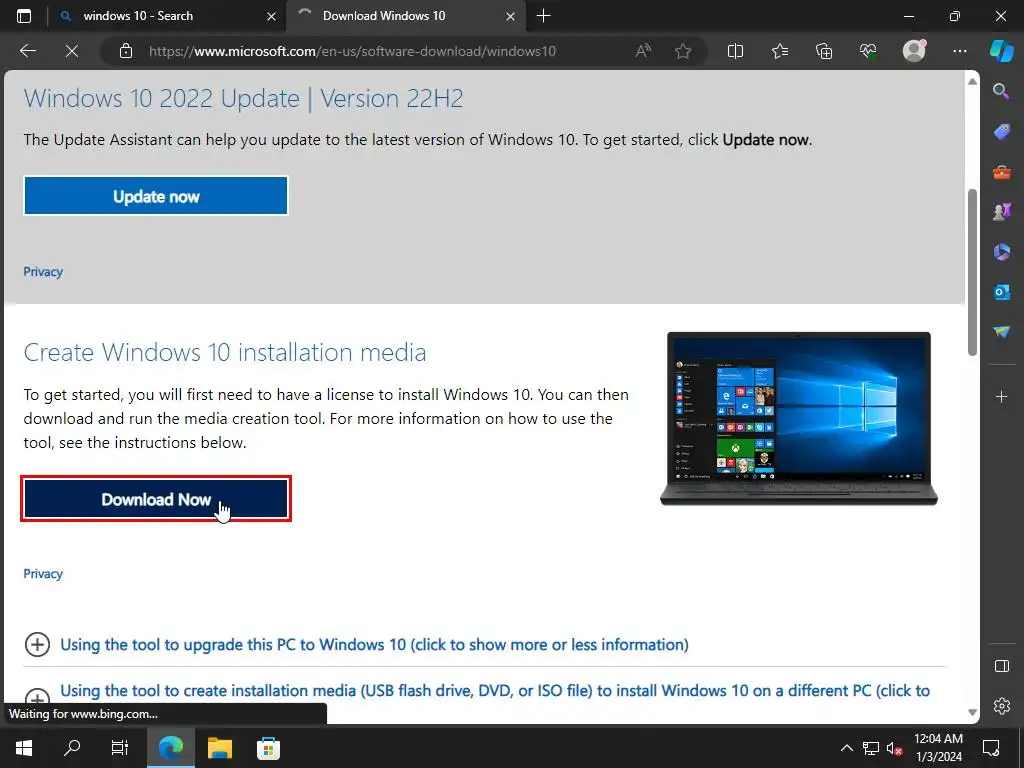
Task: Enter split screen view
Action: coord(735,51)
